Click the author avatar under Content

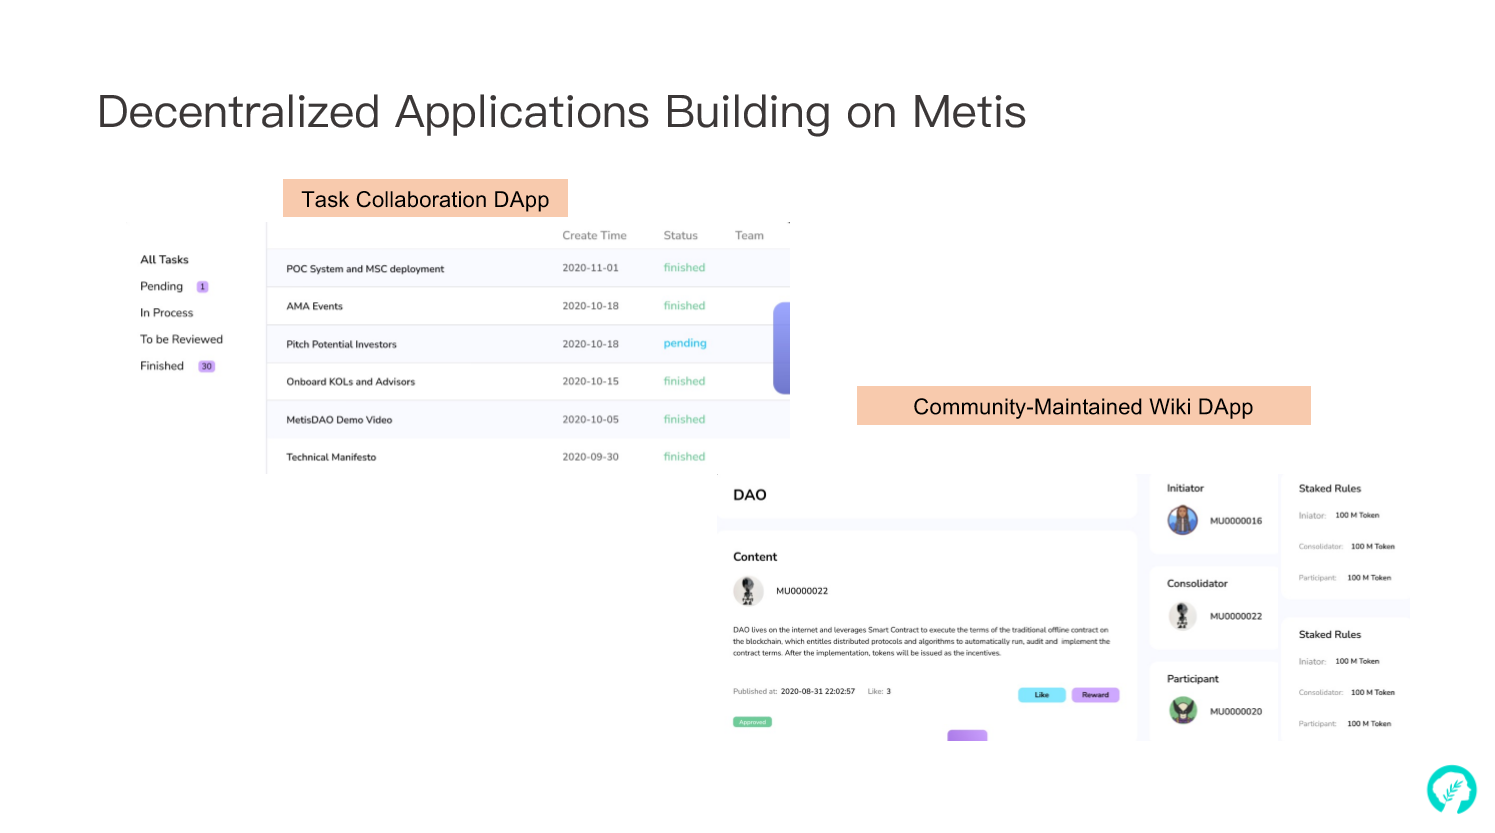coord(748,591)
